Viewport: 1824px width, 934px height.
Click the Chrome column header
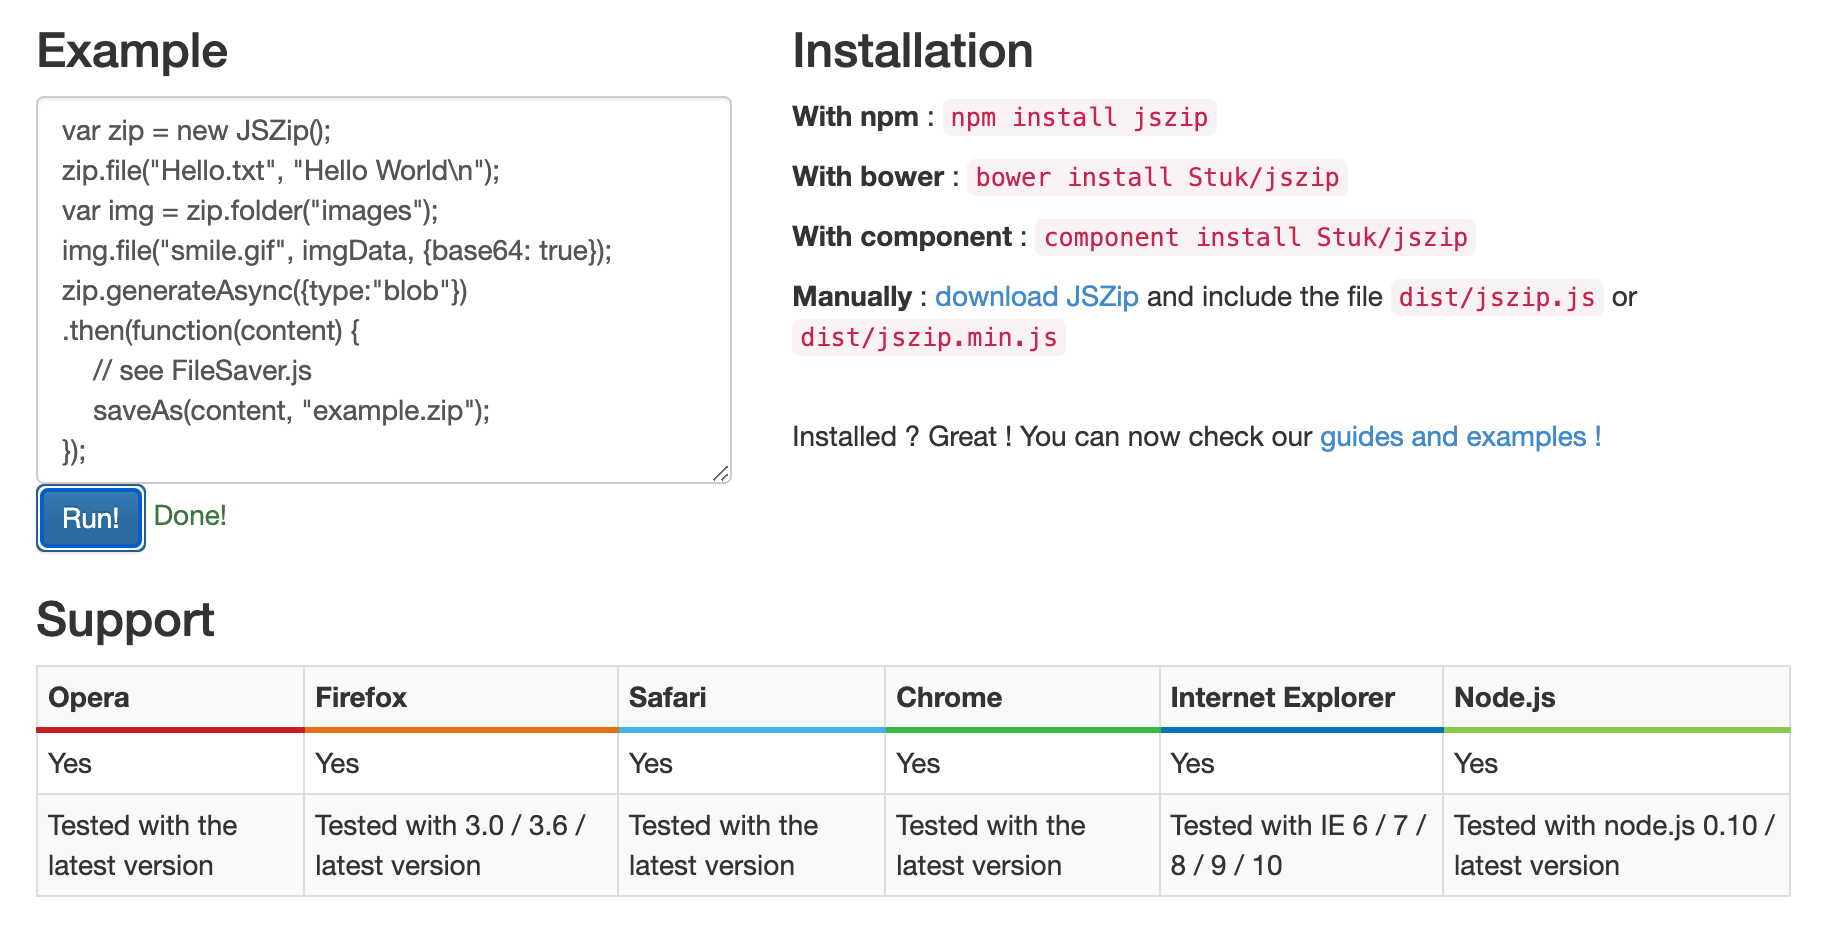(x=949, y=698)
